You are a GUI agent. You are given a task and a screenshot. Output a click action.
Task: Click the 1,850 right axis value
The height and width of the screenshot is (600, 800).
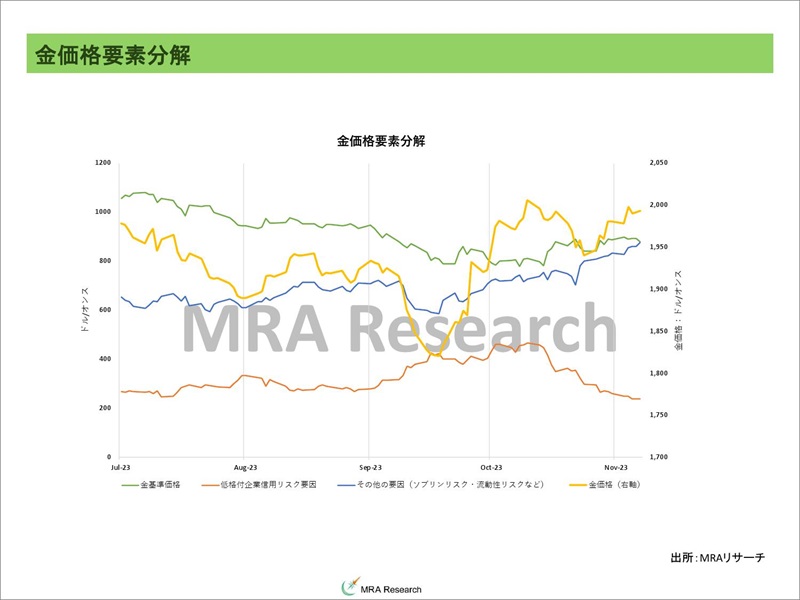click(x=659, y=331)
